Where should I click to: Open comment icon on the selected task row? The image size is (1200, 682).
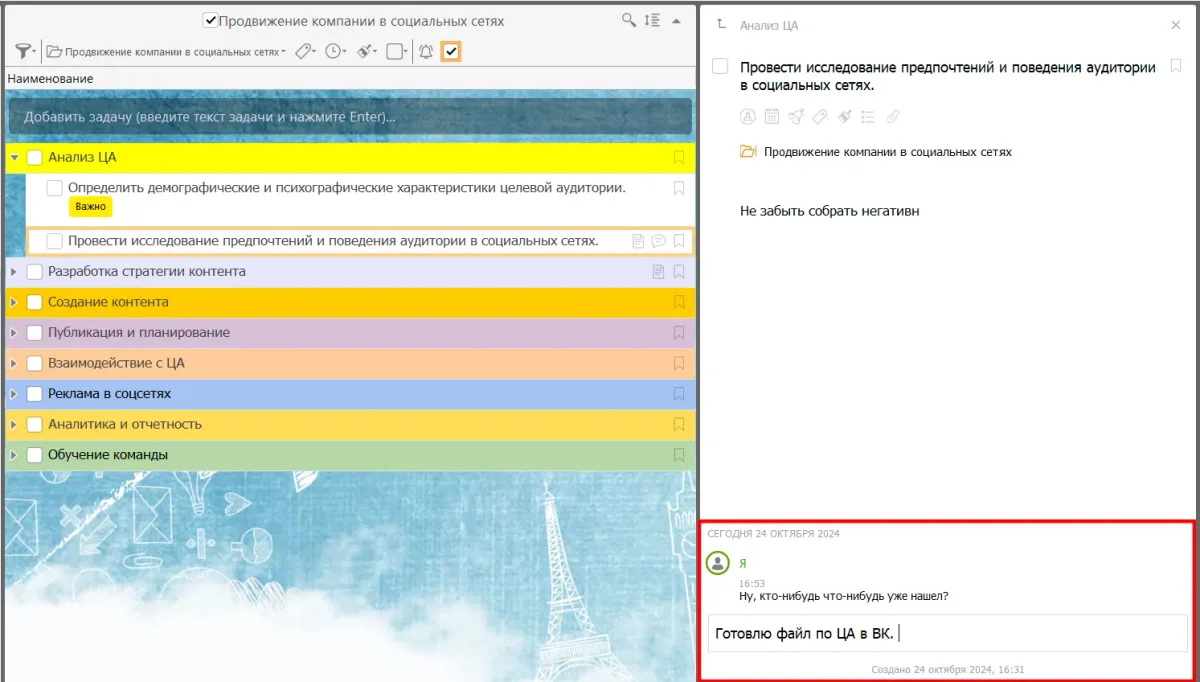tap(658, 241)
